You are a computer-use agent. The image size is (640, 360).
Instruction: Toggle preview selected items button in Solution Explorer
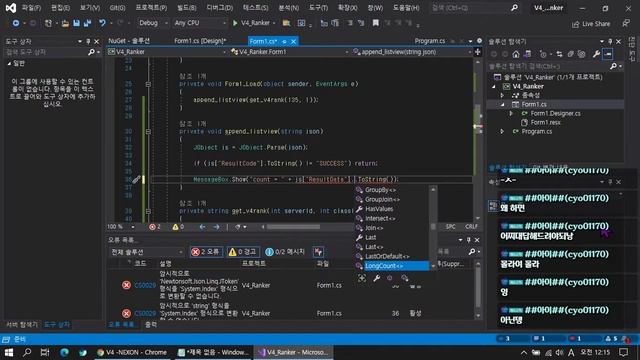608,54
